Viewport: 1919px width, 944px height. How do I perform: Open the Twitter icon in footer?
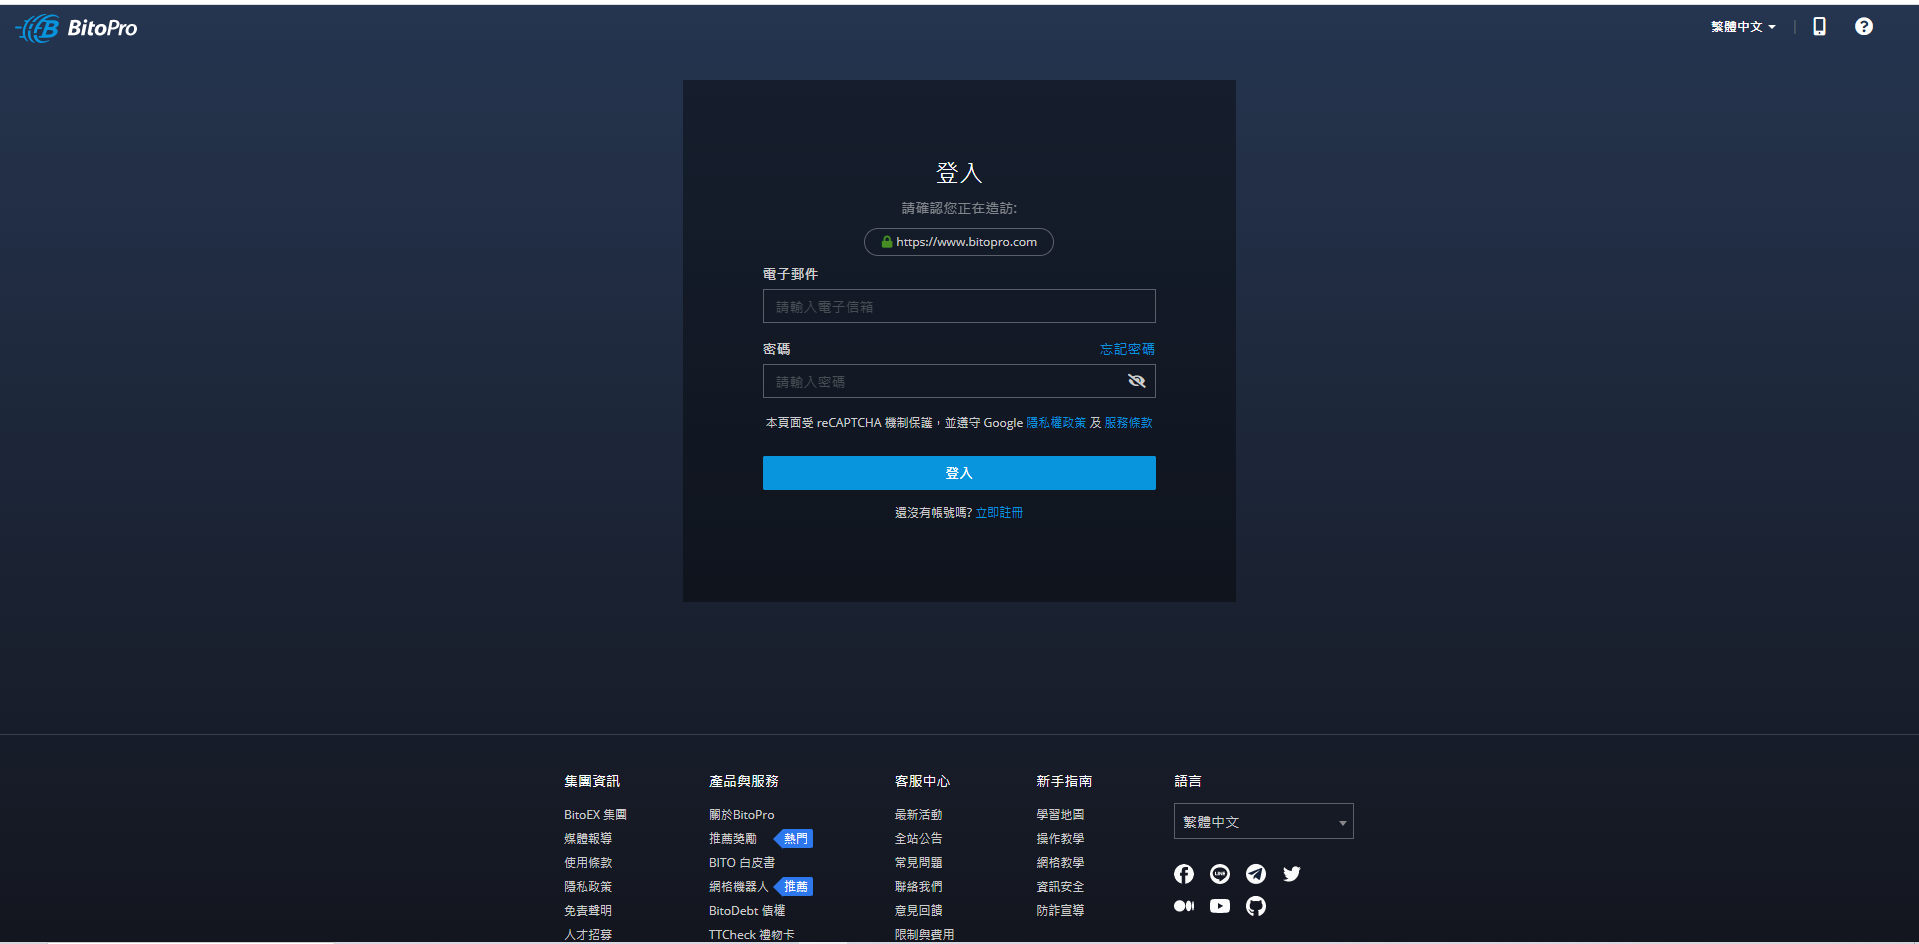coord(1292,874)
